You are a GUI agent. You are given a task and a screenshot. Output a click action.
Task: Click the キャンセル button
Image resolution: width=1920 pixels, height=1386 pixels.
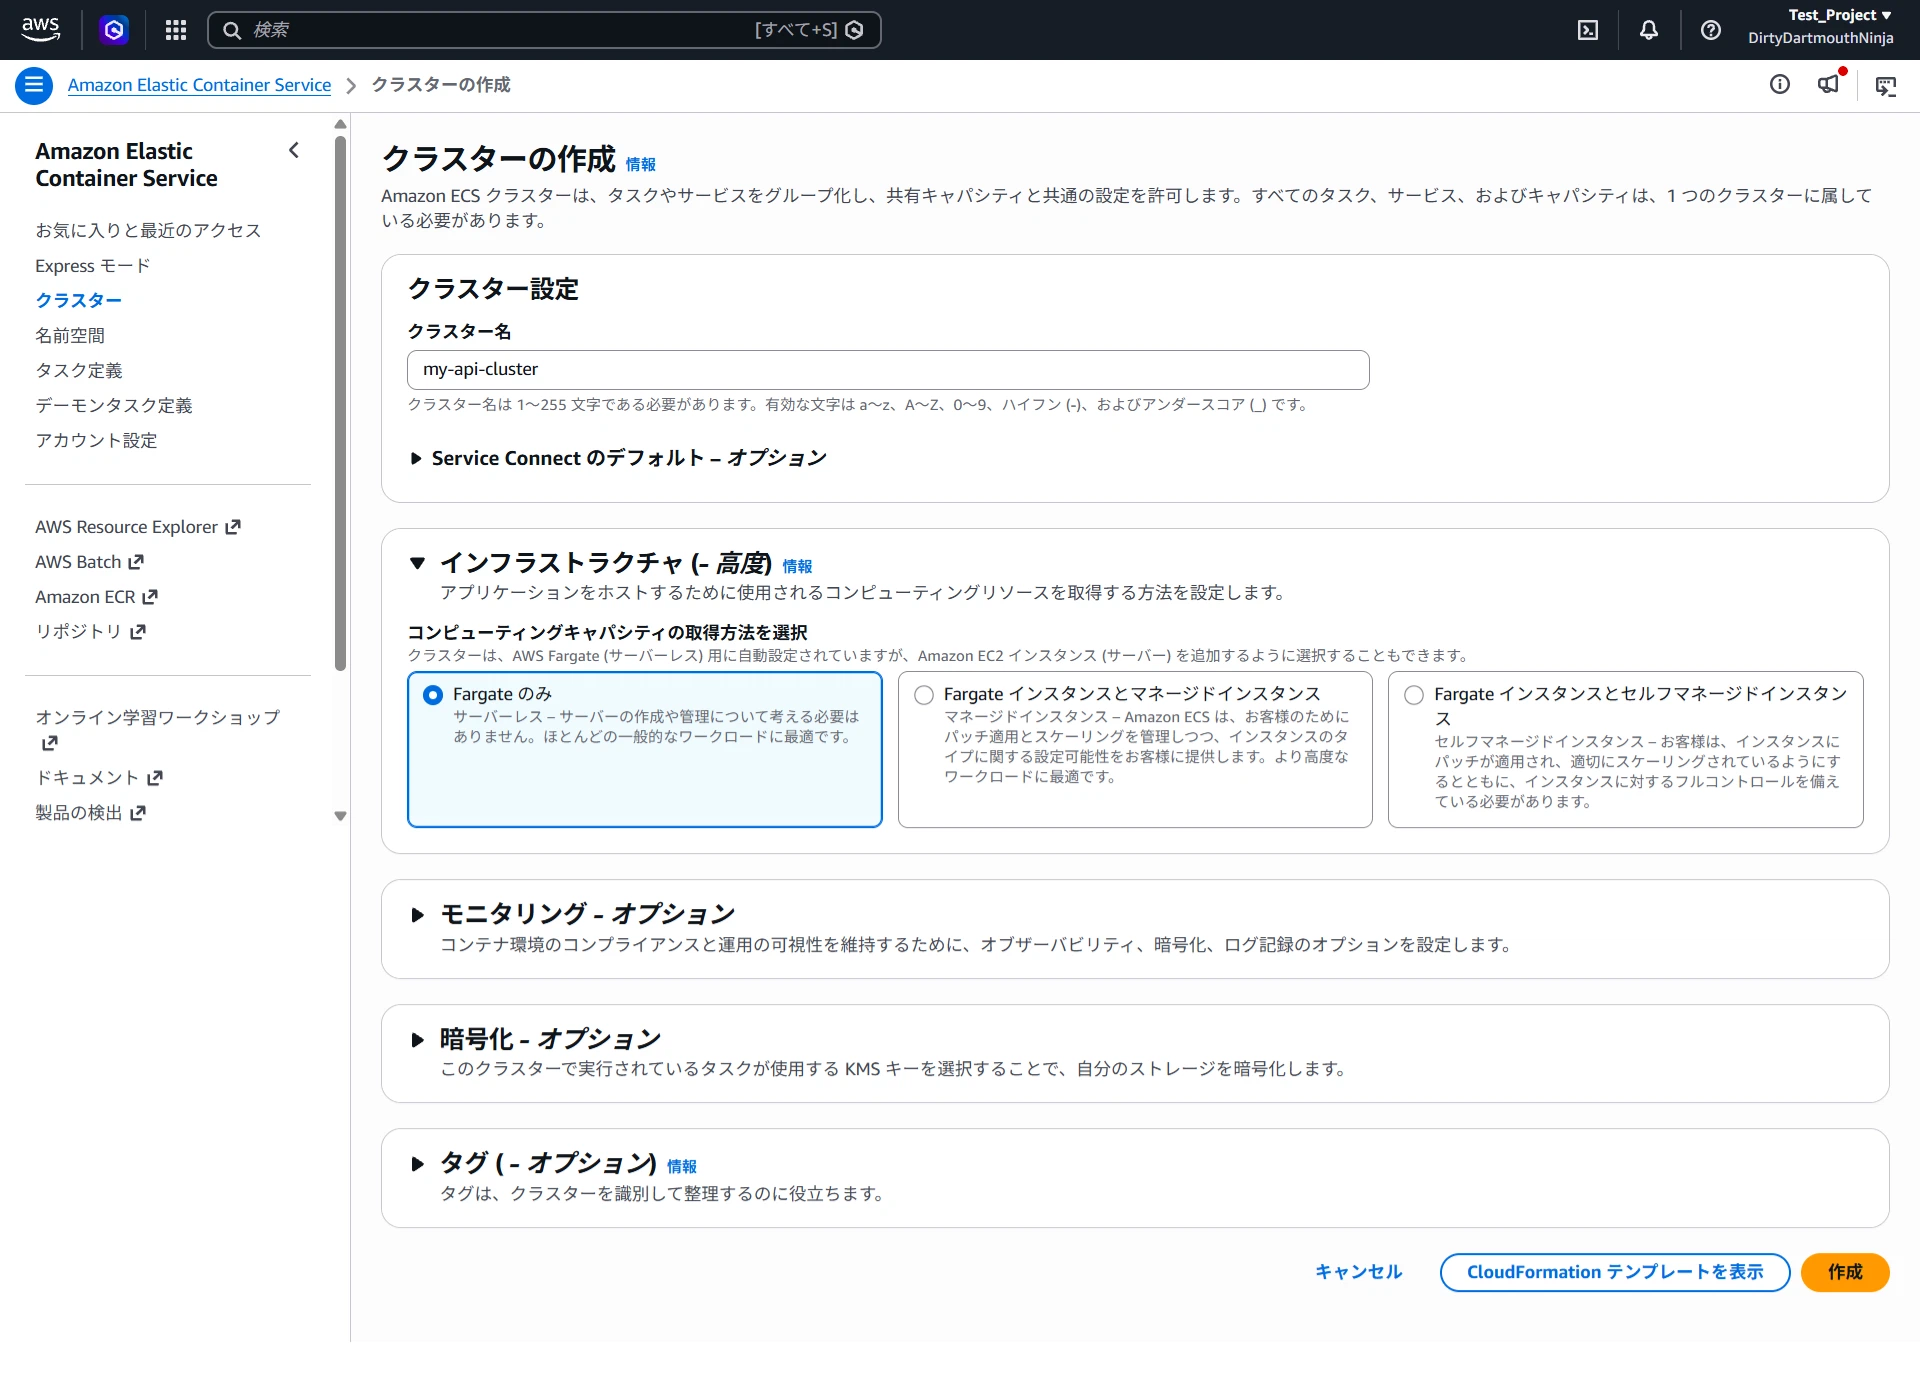[x=1358, y=1272]
